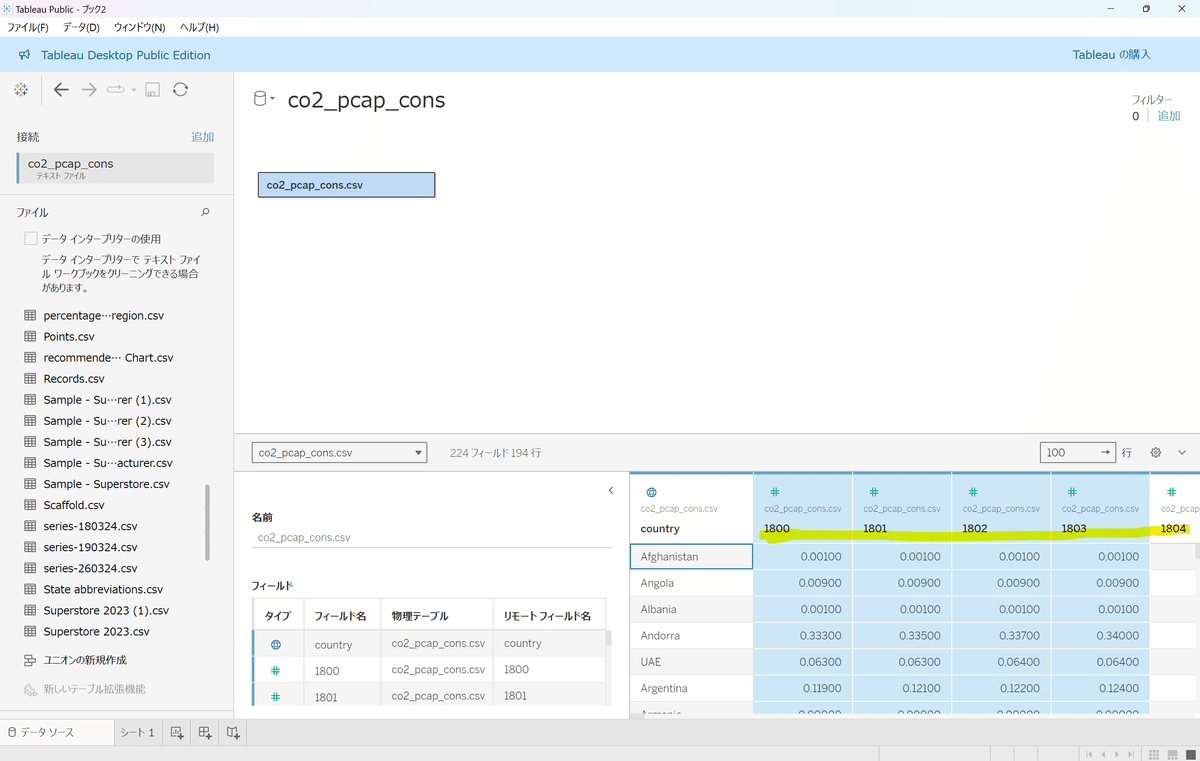Click the number type icon above 1801 column

click(x=873, y=492)
